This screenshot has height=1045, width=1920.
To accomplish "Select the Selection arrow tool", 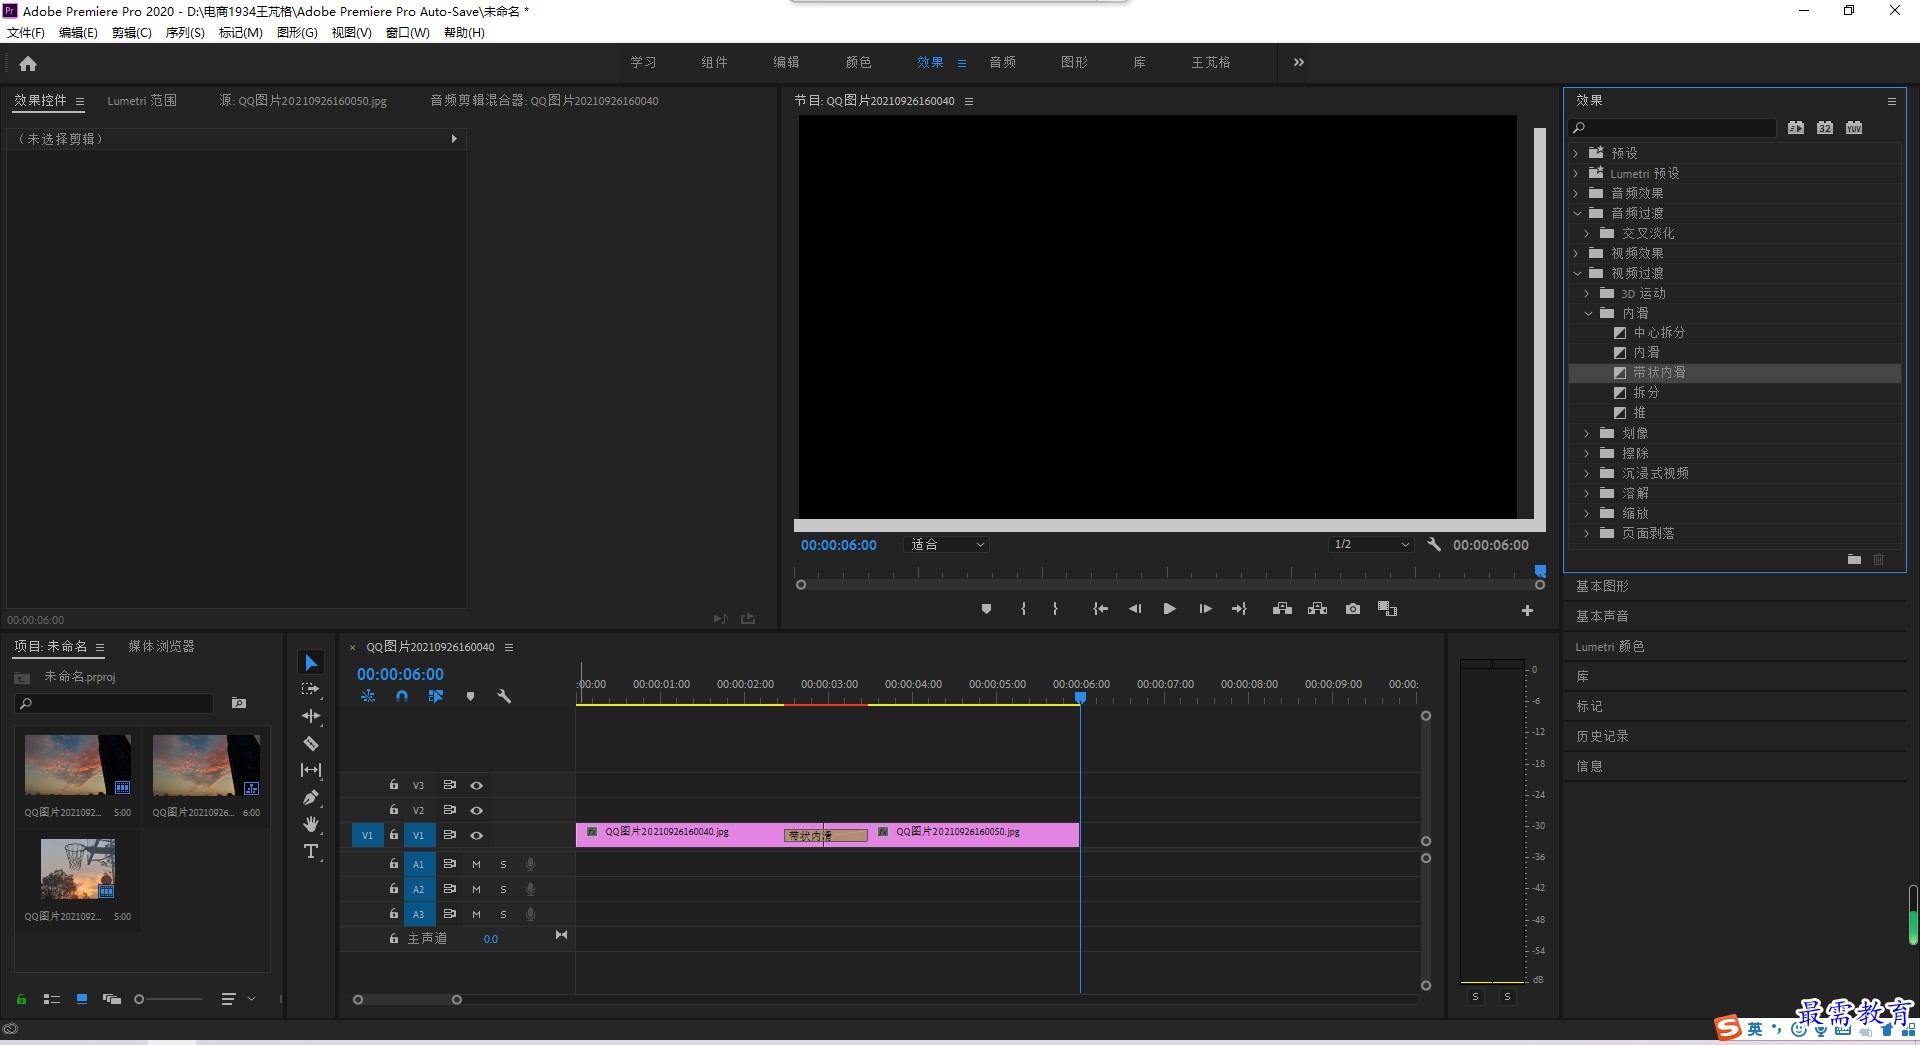I will click(x=311, y=663).
